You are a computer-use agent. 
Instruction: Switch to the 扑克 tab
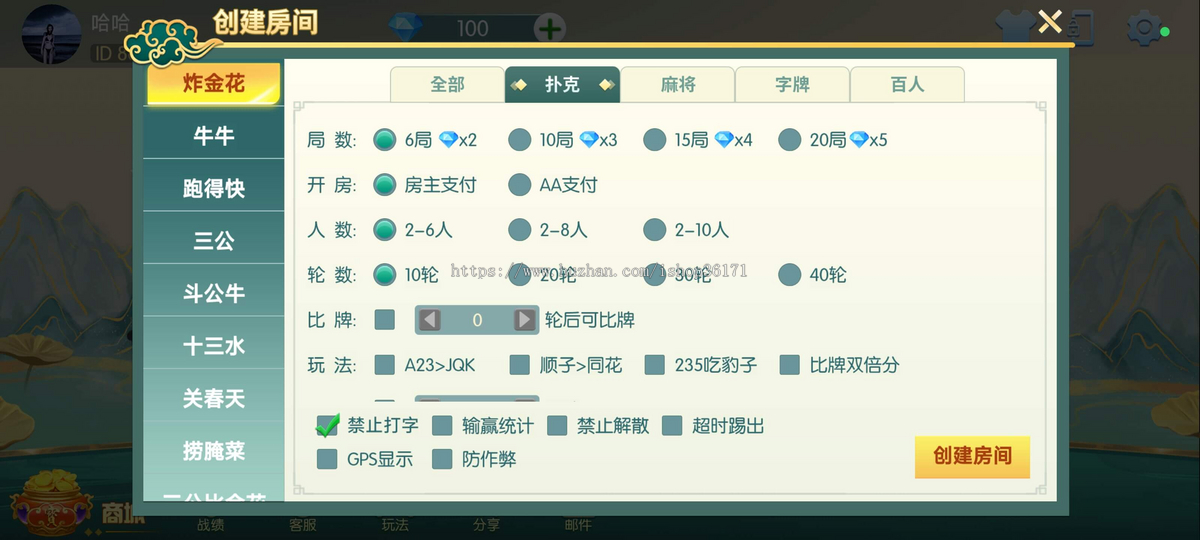562,85
